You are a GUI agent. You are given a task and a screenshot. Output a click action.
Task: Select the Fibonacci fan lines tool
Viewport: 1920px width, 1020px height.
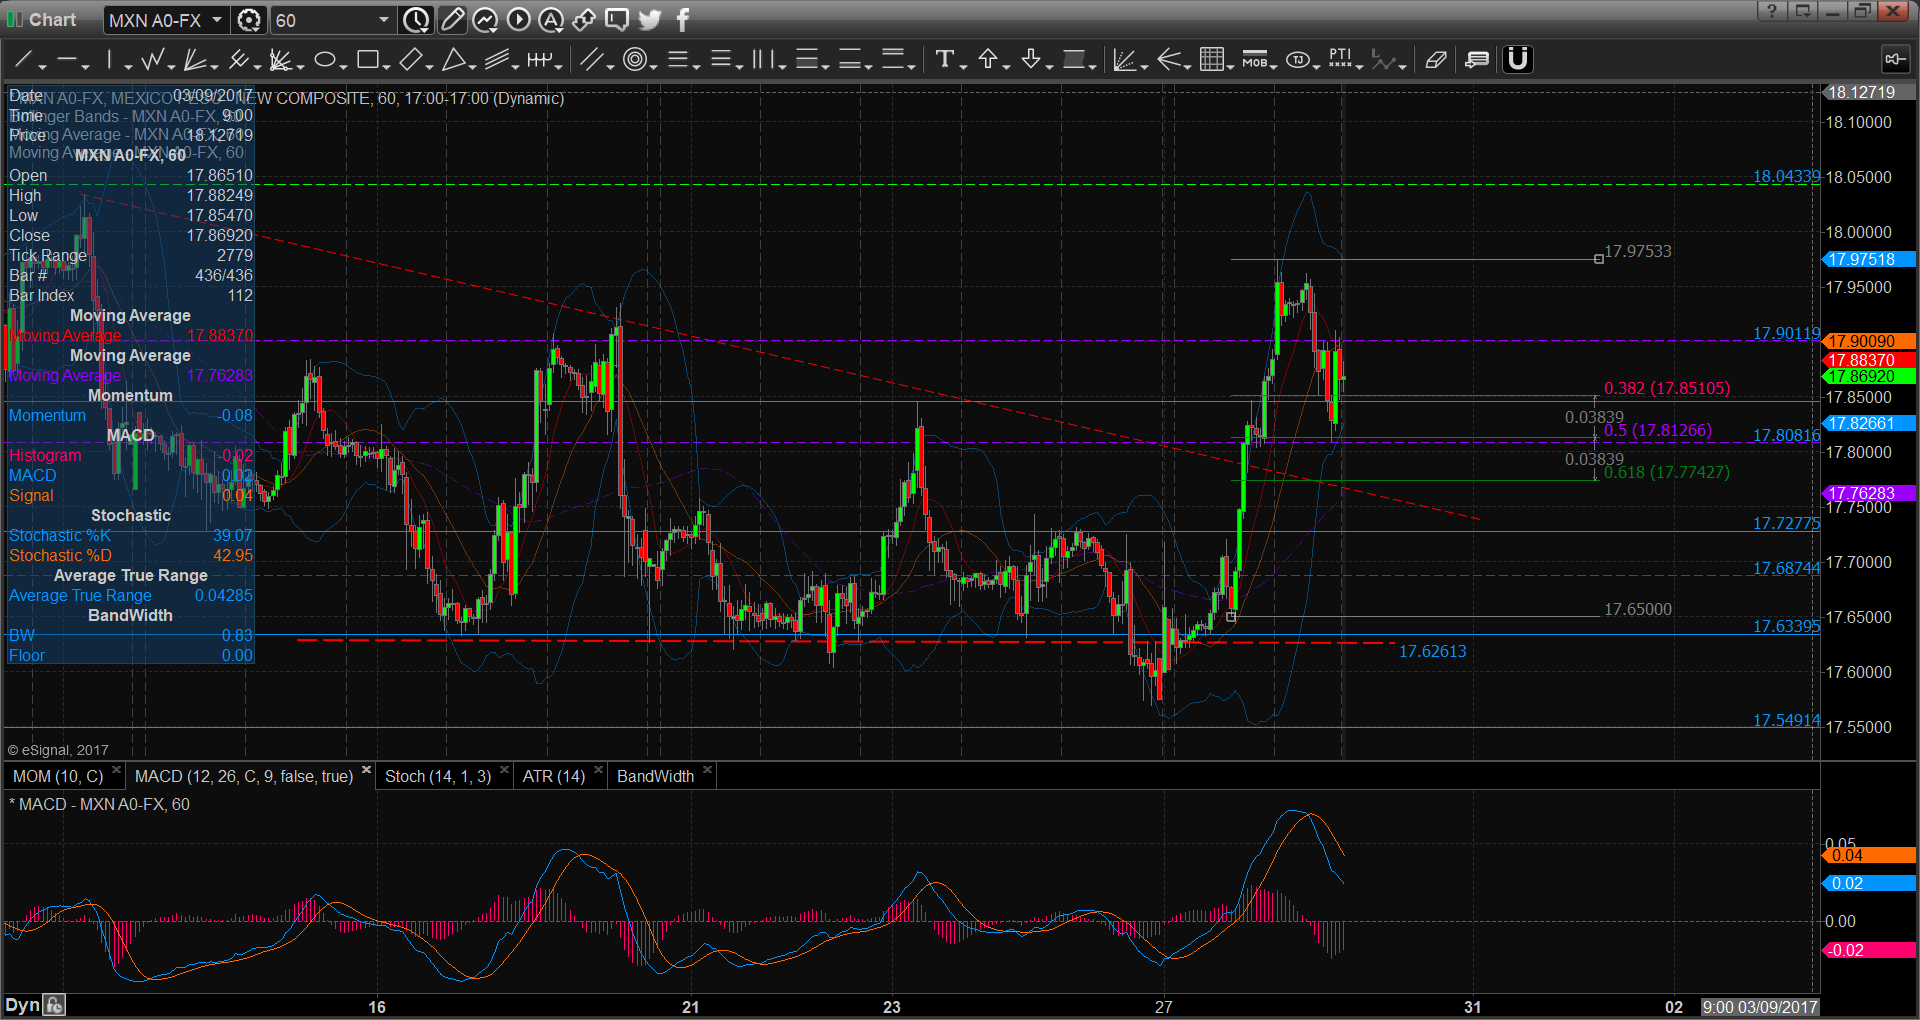194,60
